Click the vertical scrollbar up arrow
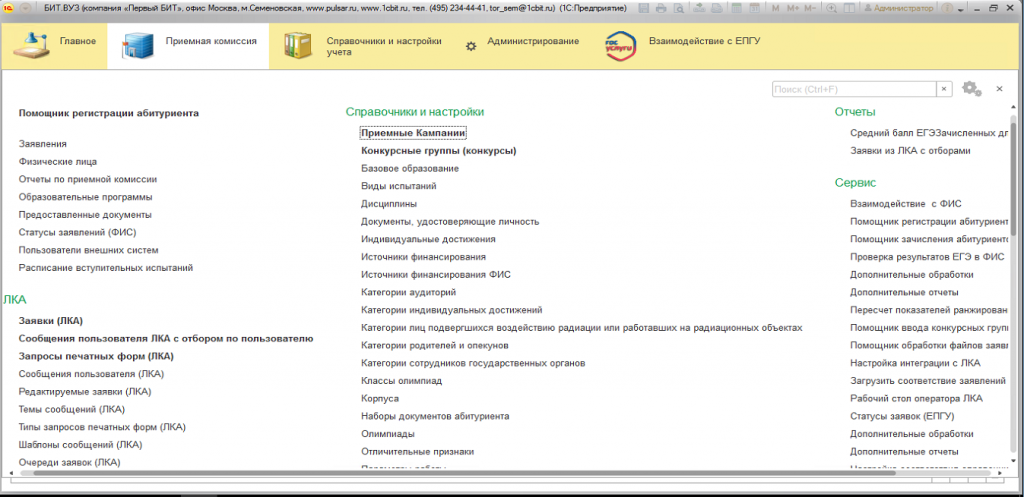This screenshot has width=1024, height=497. click(1014, 108)
